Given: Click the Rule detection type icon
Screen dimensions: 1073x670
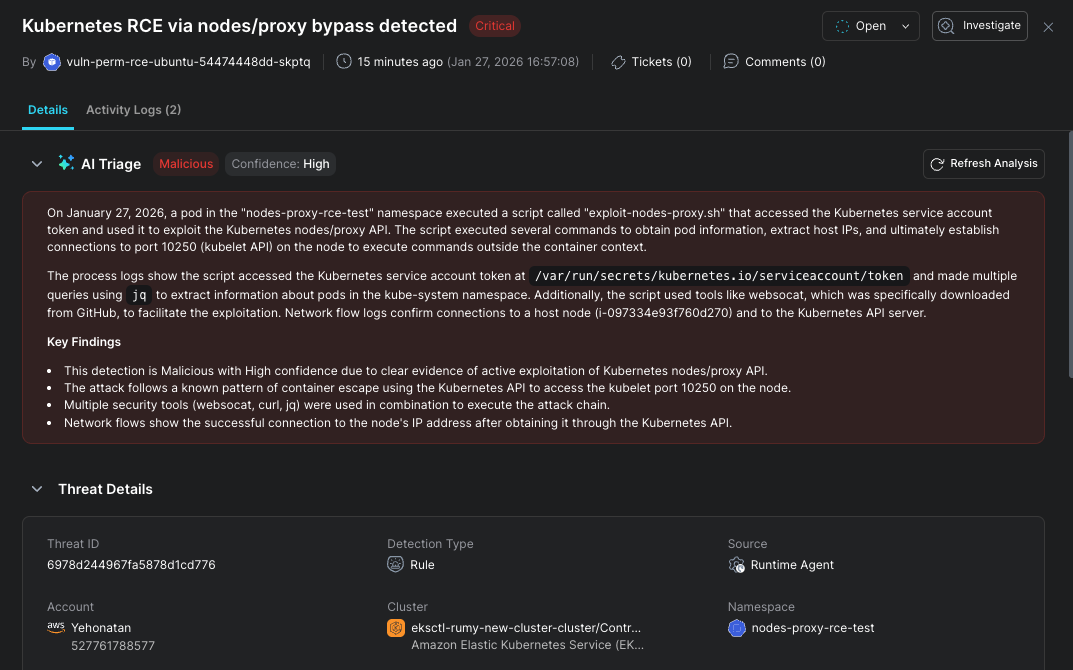Looking at the screenshot, I should (396, 564).
